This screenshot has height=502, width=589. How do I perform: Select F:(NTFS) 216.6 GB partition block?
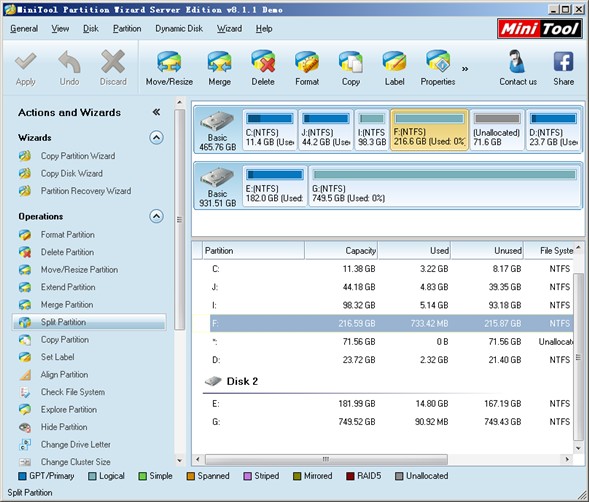coord(429,130)
